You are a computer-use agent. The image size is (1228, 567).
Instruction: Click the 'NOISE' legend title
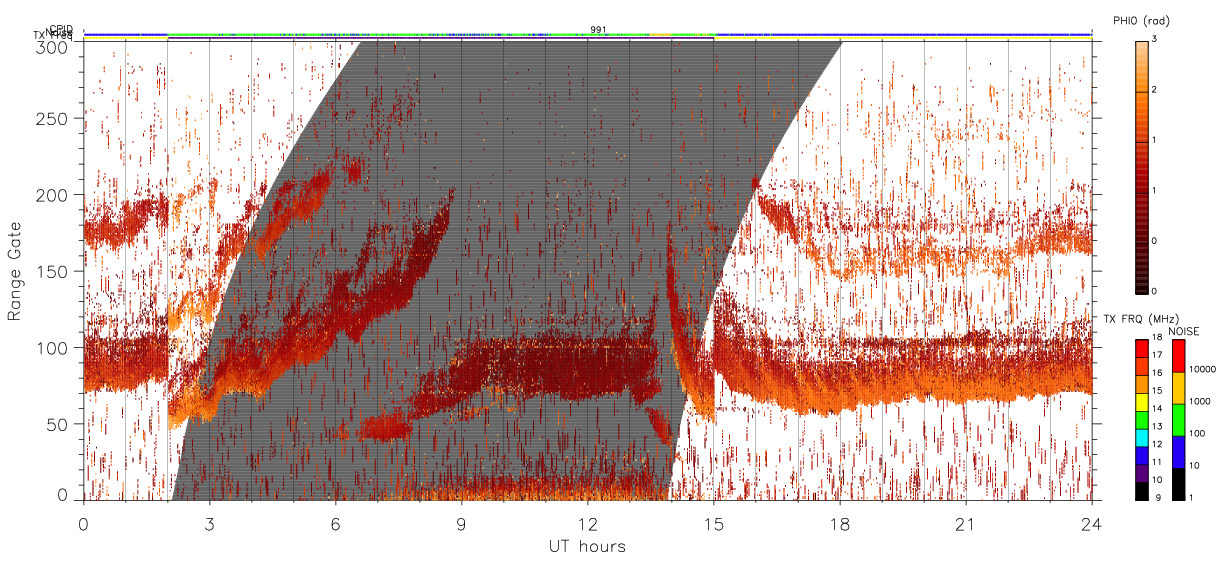[1183, 331]
